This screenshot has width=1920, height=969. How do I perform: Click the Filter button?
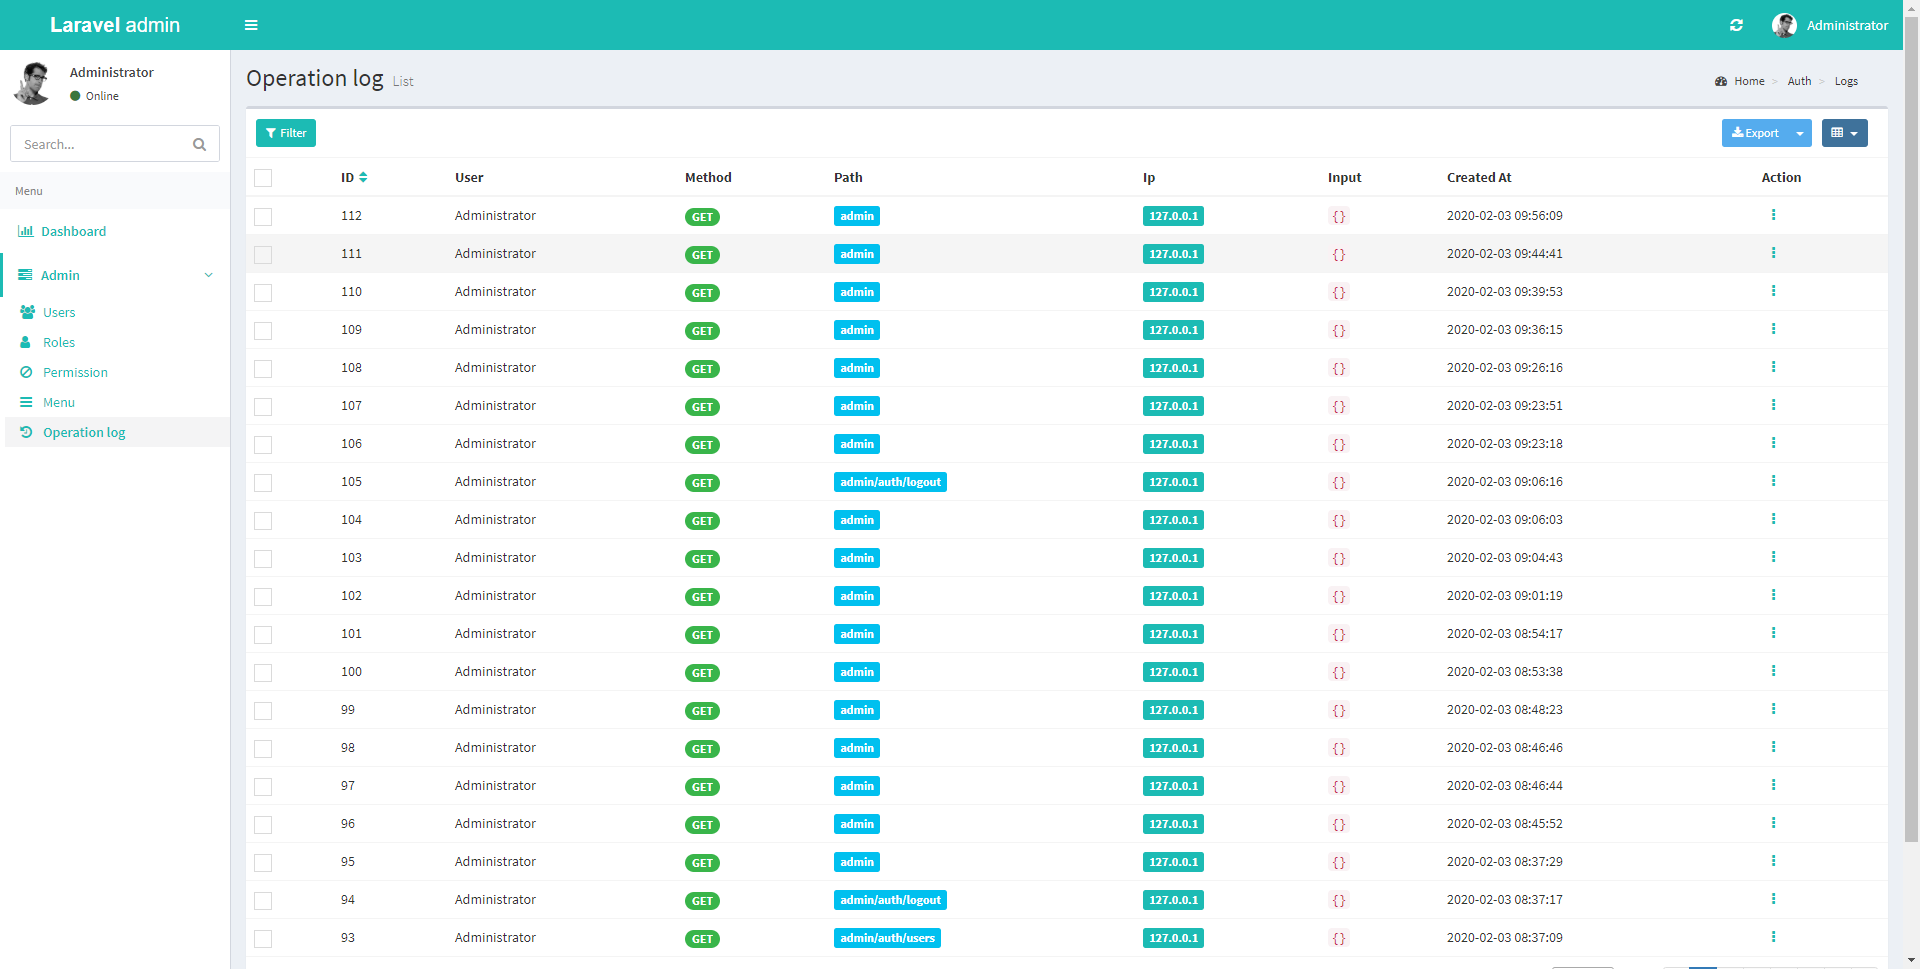(x=286, y=133)
